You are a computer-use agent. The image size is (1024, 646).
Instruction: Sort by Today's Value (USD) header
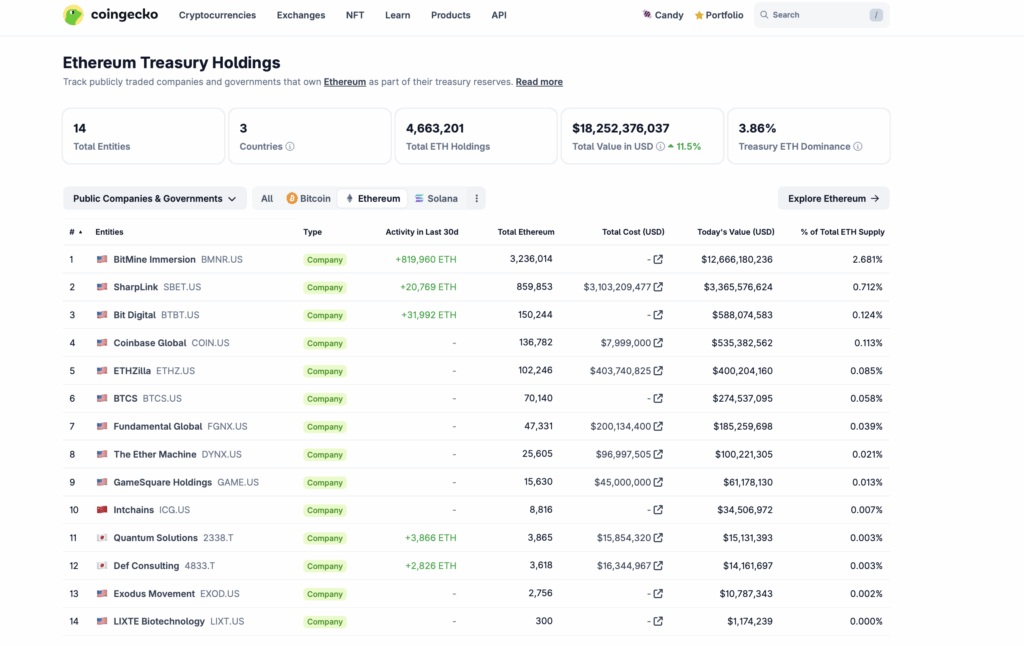(735, 232)
